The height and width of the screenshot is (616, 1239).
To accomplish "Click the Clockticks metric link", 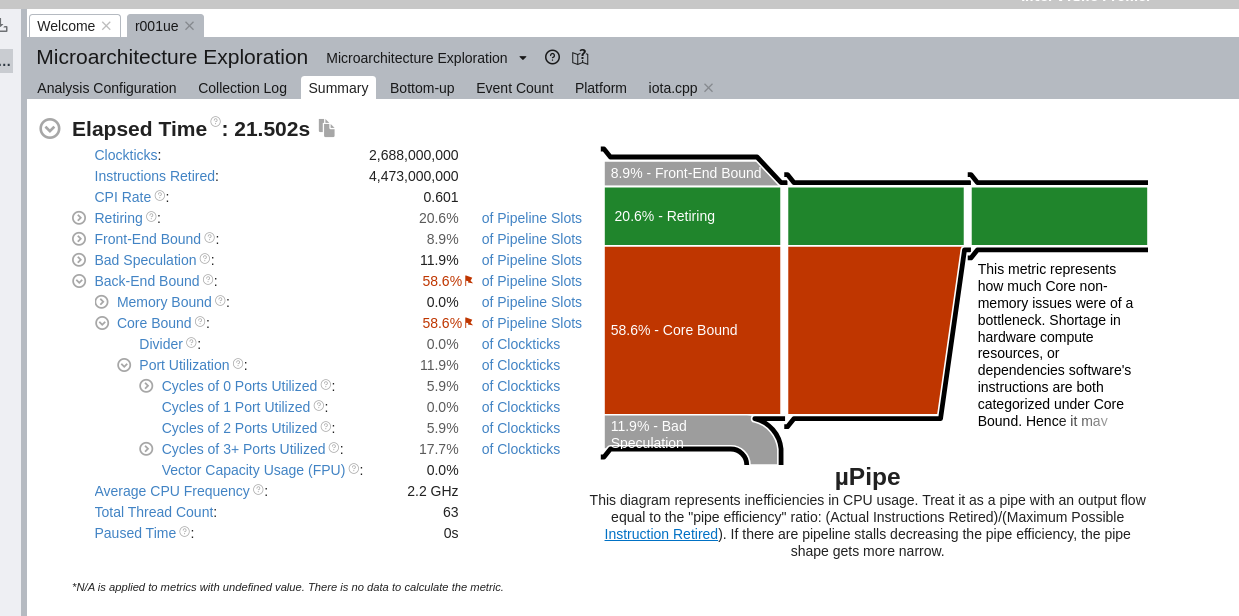I will click(x=125, y=155).
